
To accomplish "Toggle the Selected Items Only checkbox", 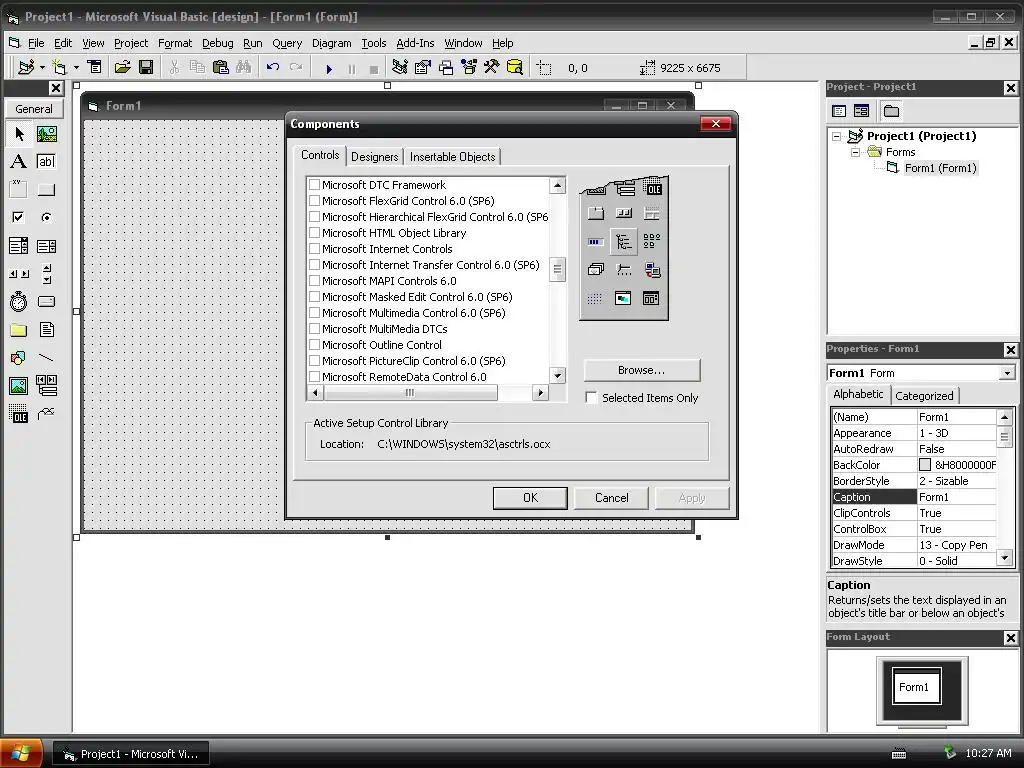I will pos(591,398).
